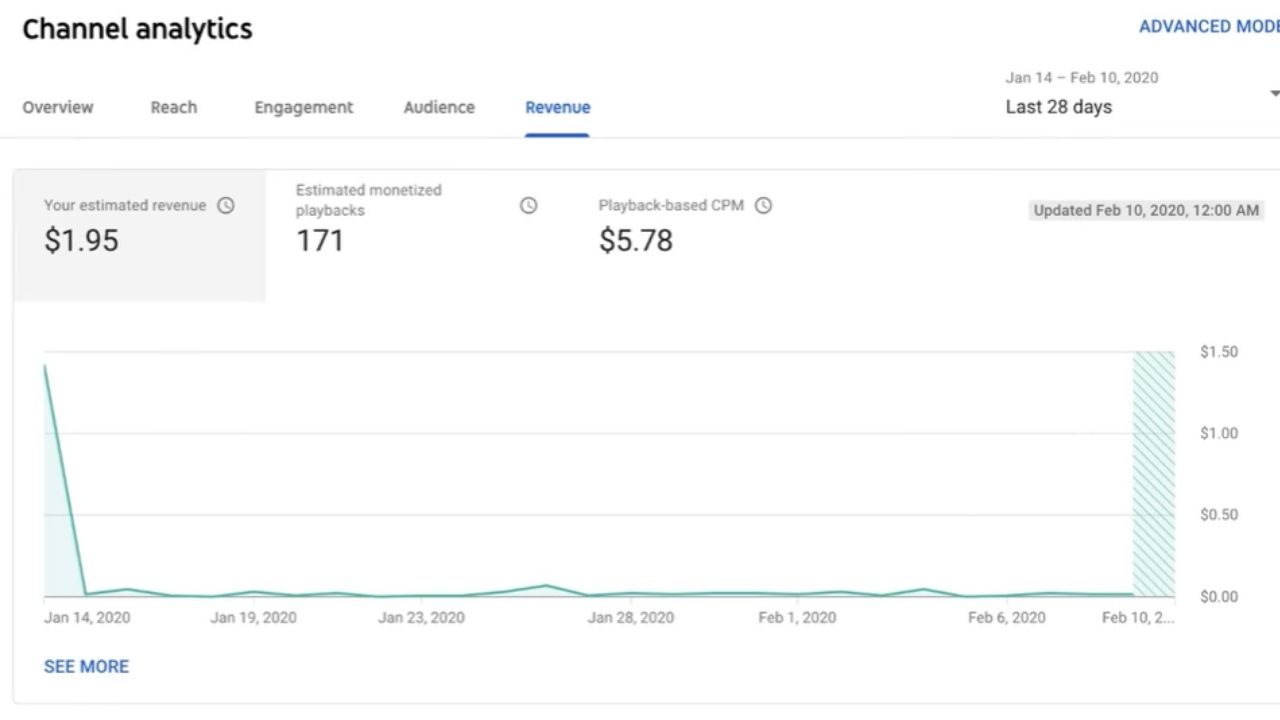Click the clock icon next to monetized playbacks
Viewport: 1280px width, 720px height.
pyautogui.click(x=528, y=205)
